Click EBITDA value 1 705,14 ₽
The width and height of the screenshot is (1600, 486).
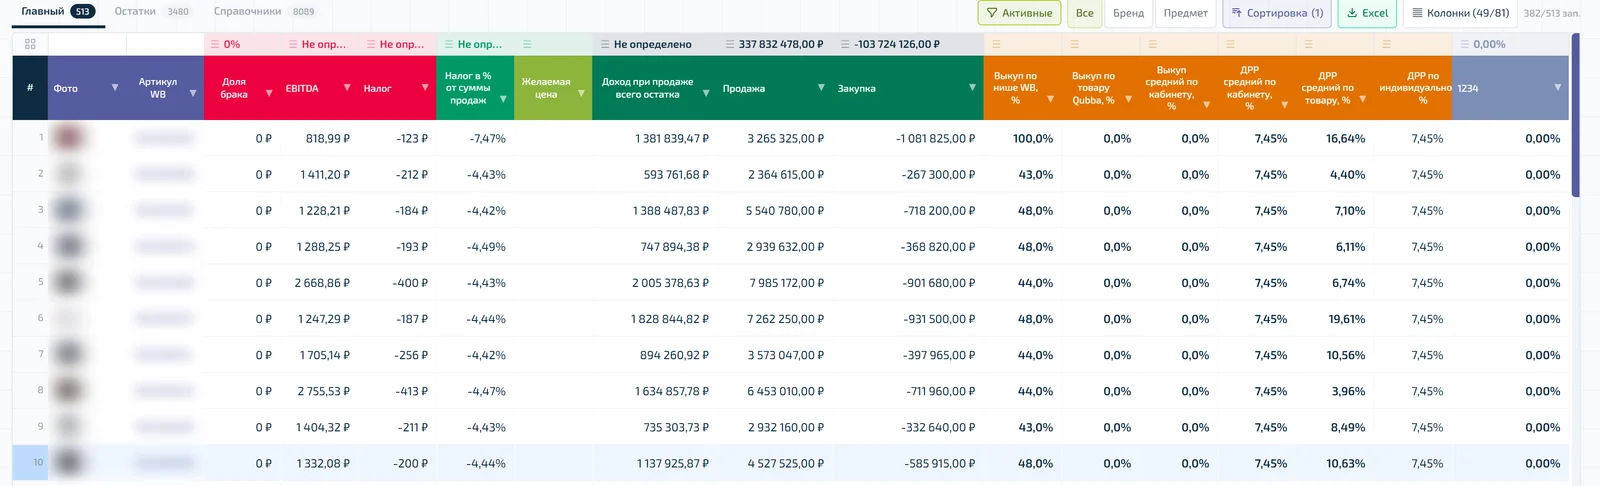tap(325, 355)
